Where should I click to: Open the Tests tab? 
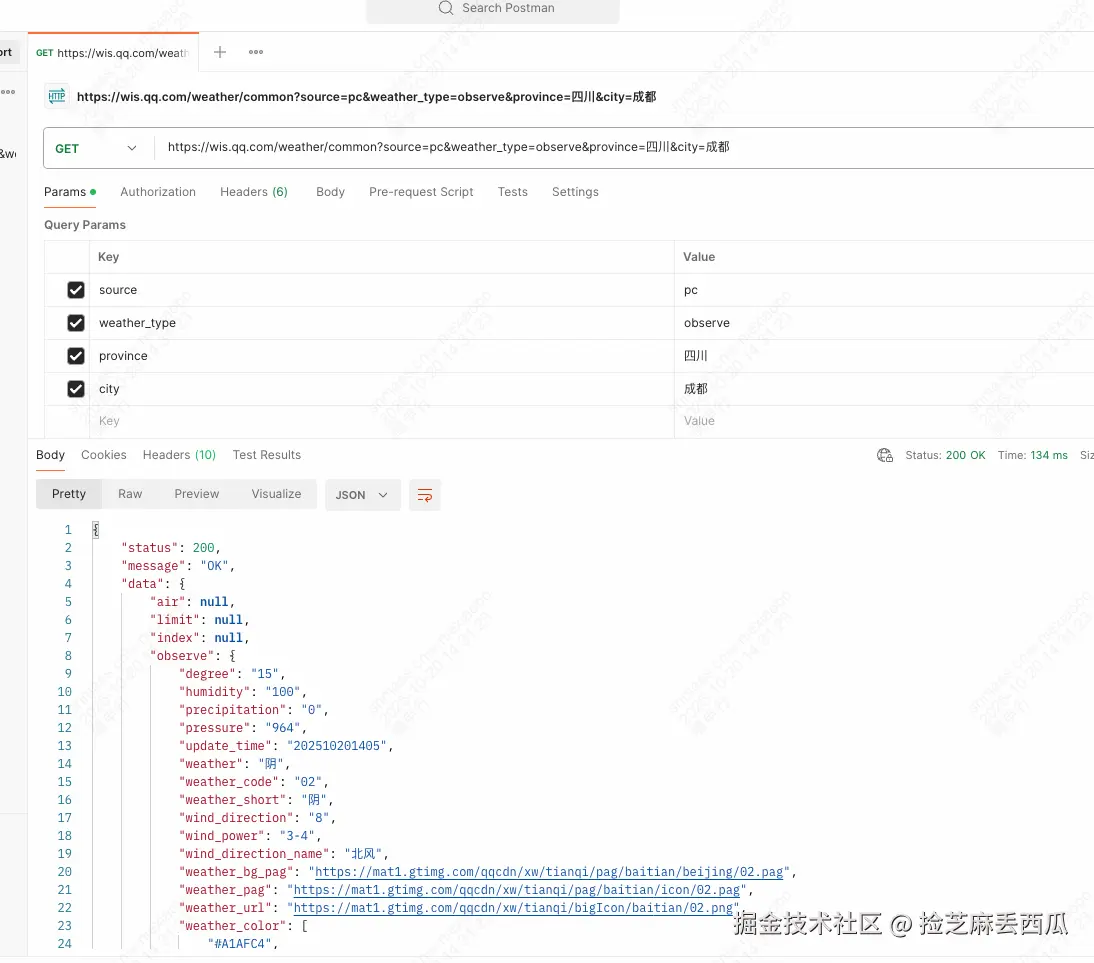click(512, 192)
